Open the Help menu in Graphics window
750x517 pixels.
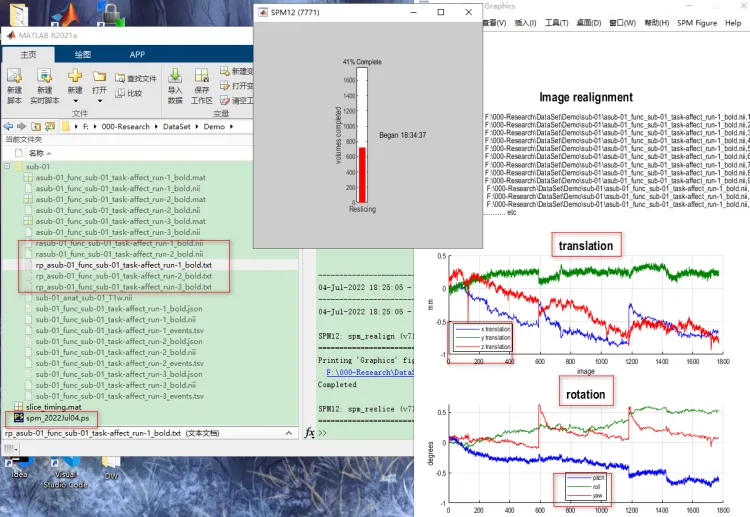coord(733,23)
